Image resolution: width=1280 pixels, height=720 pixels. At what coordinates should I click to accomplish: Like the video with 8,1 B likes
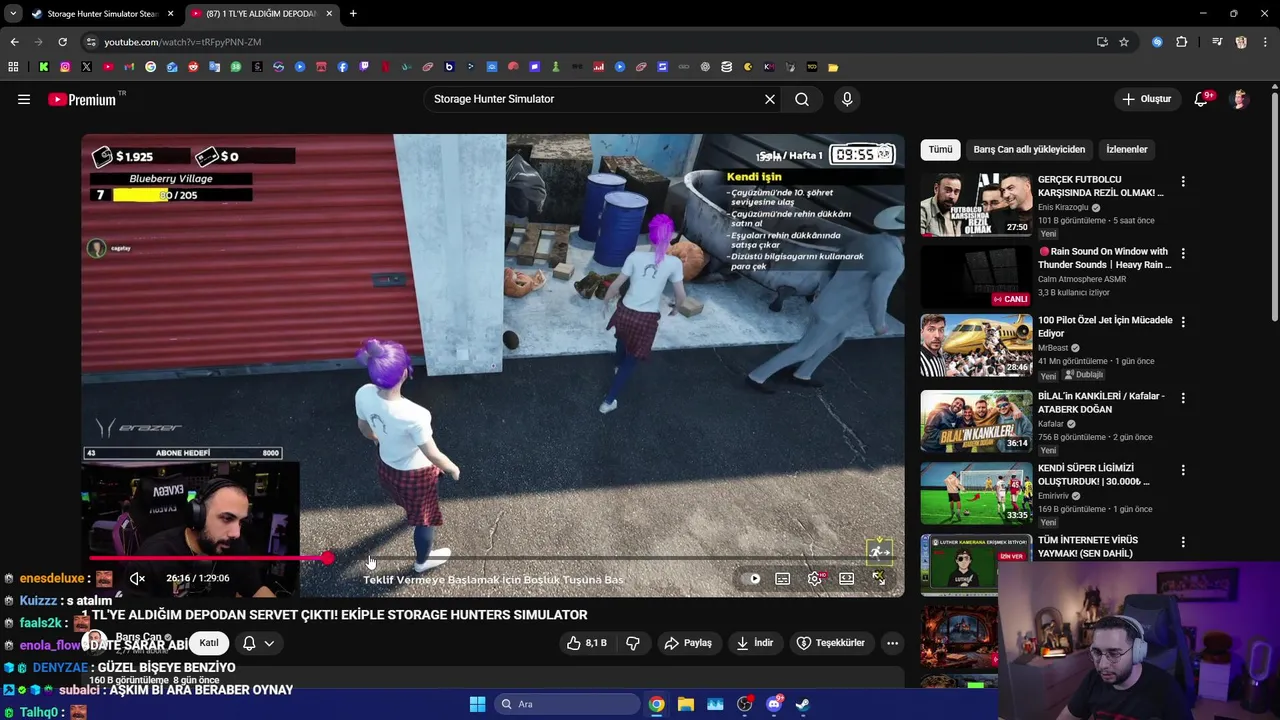[587, 643]
